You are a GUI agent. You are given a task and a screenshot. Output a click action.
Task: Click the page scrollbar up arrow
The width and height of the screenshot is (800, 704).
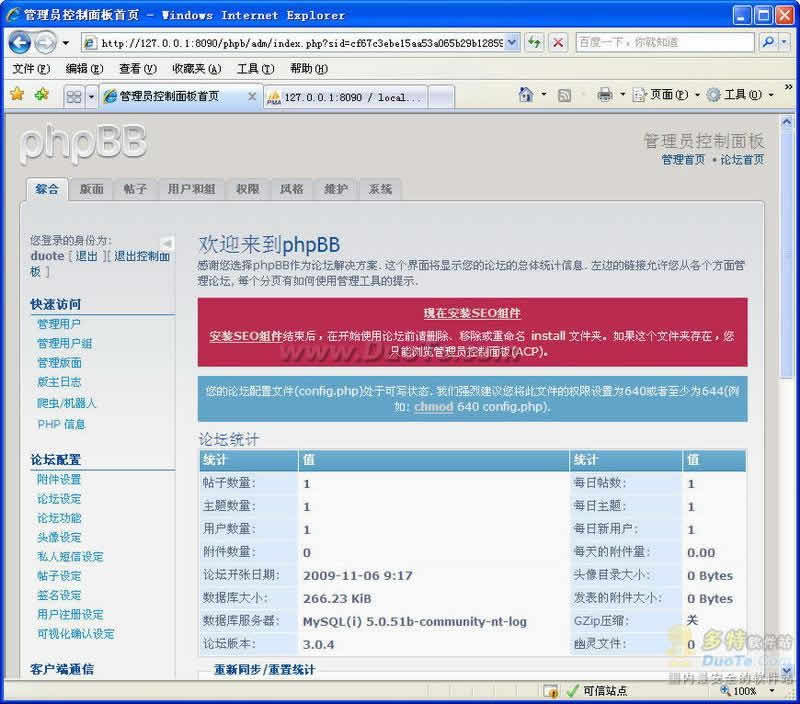[786, 122]
